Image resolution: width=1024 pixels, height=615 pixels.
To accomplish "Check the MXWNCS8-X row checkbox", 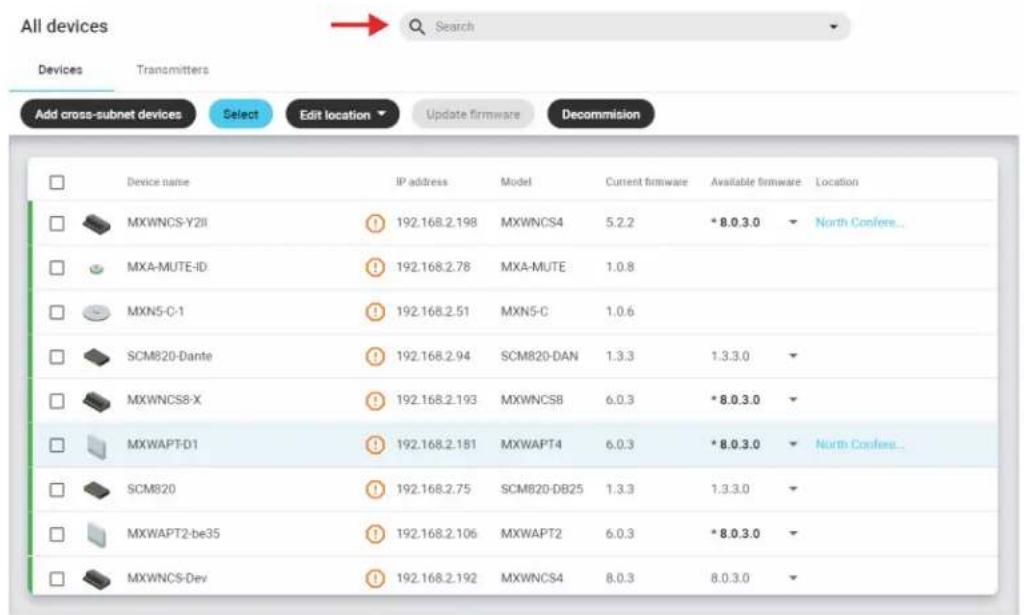I will 57,400.
